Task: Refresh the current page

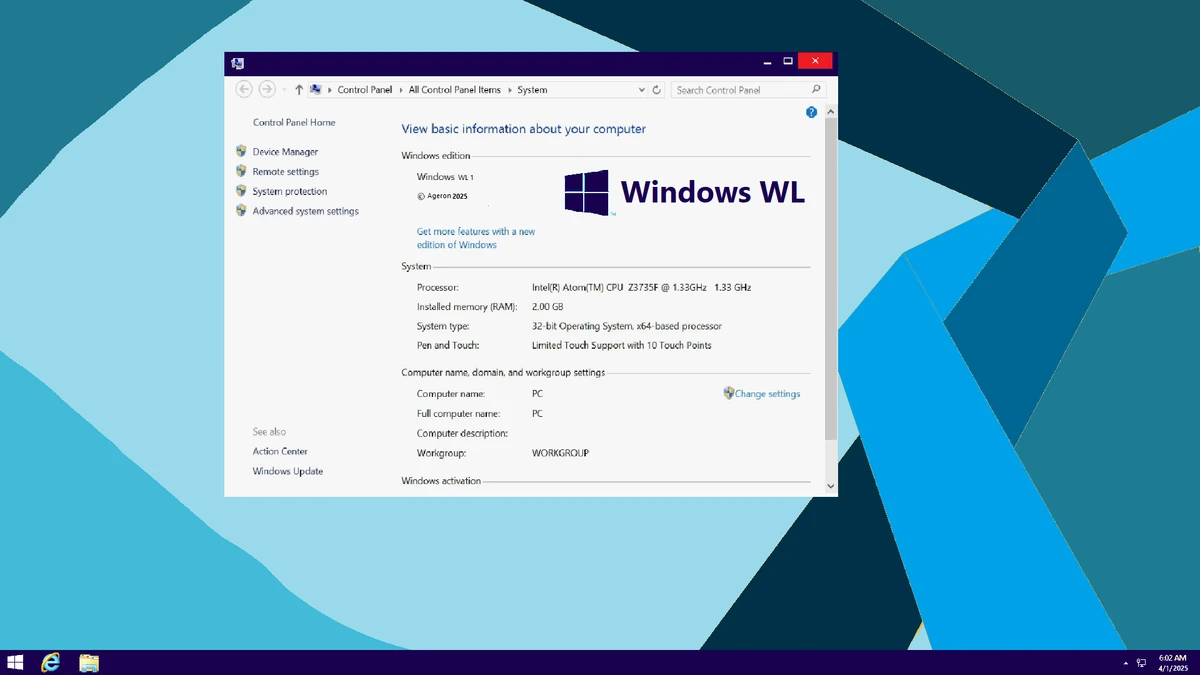Action: click(x=656, y=89)
